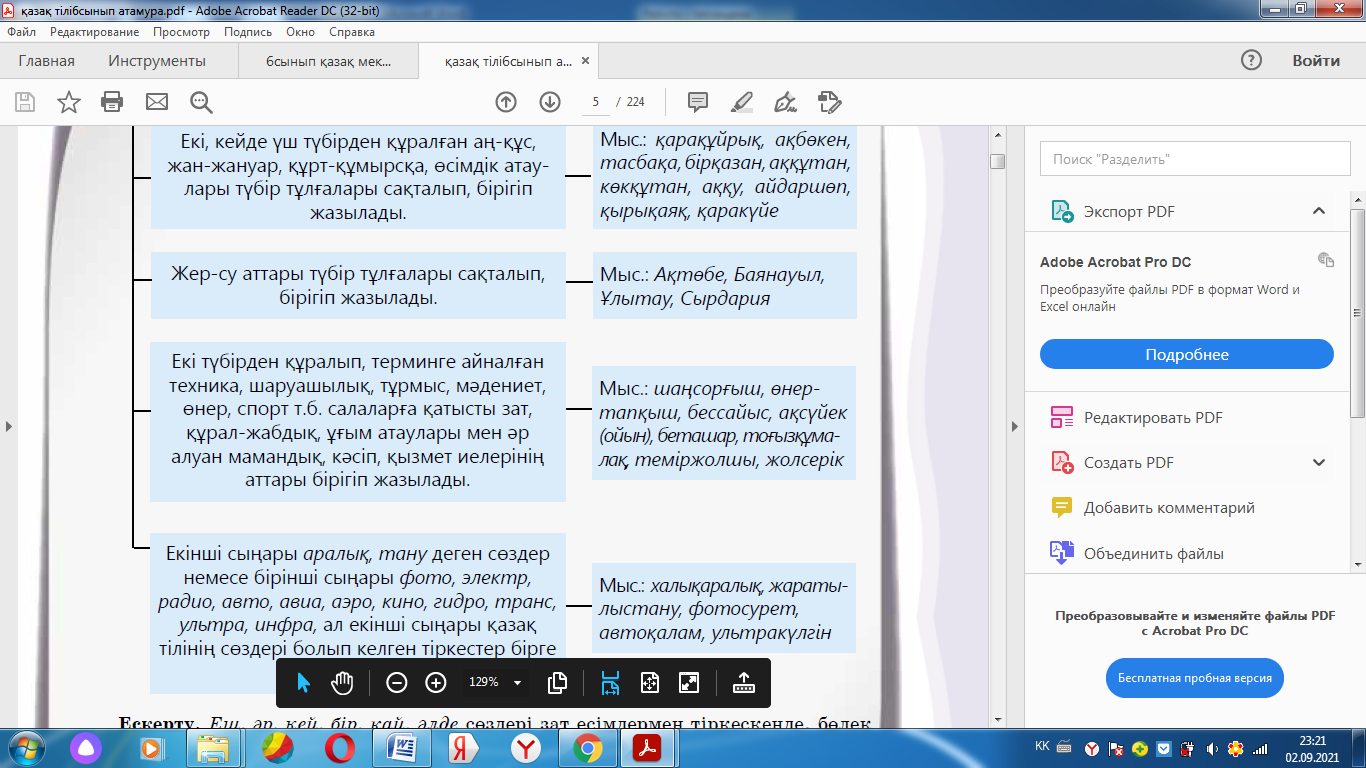Toggle full screen mode in floating toolbar
The width and height of the screenshot is (1366, 768).
[x=688, y=683]
